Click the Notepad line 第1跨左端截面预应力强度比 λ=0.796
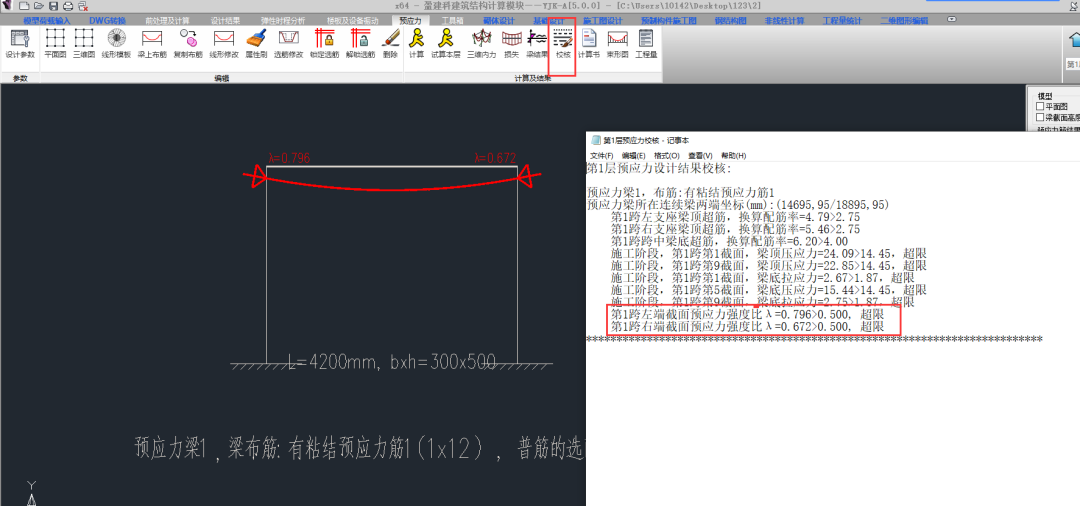This screenshot has width=1080, height=506. point(747,314)
